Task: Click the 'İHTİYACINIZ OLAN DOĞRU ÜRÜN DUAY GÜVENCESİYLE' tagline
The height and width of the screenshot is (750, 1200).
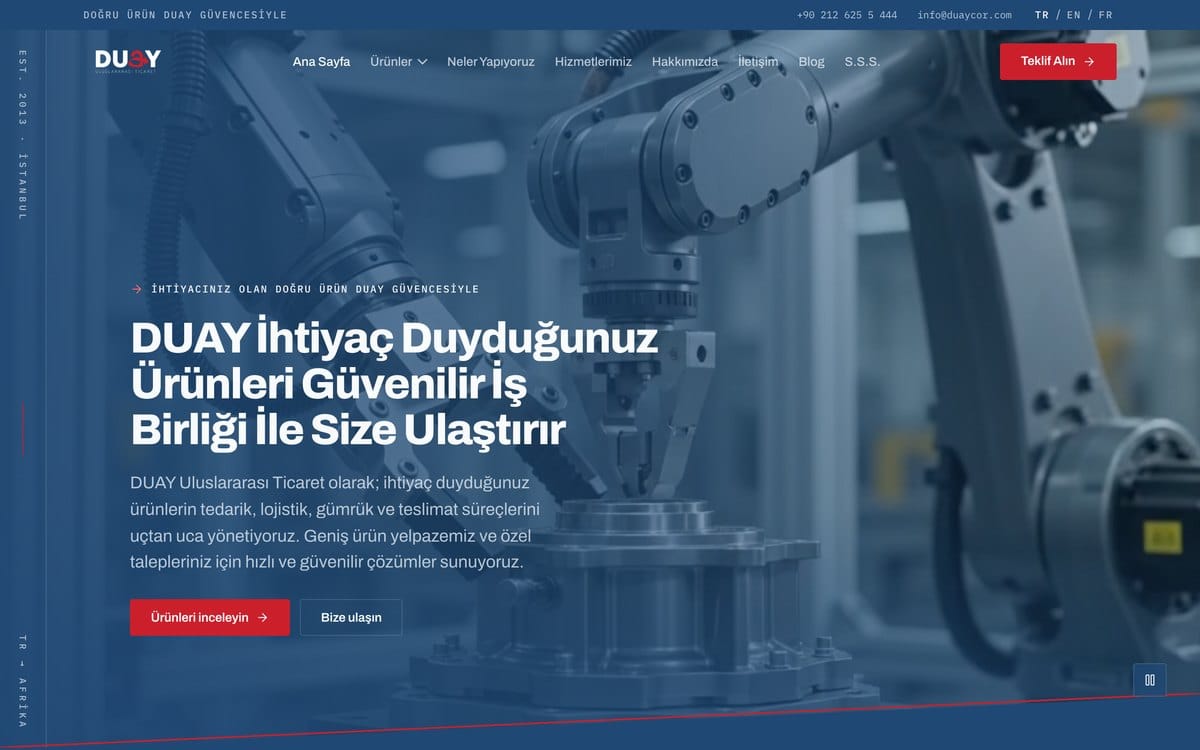Action: click(315, 289)
